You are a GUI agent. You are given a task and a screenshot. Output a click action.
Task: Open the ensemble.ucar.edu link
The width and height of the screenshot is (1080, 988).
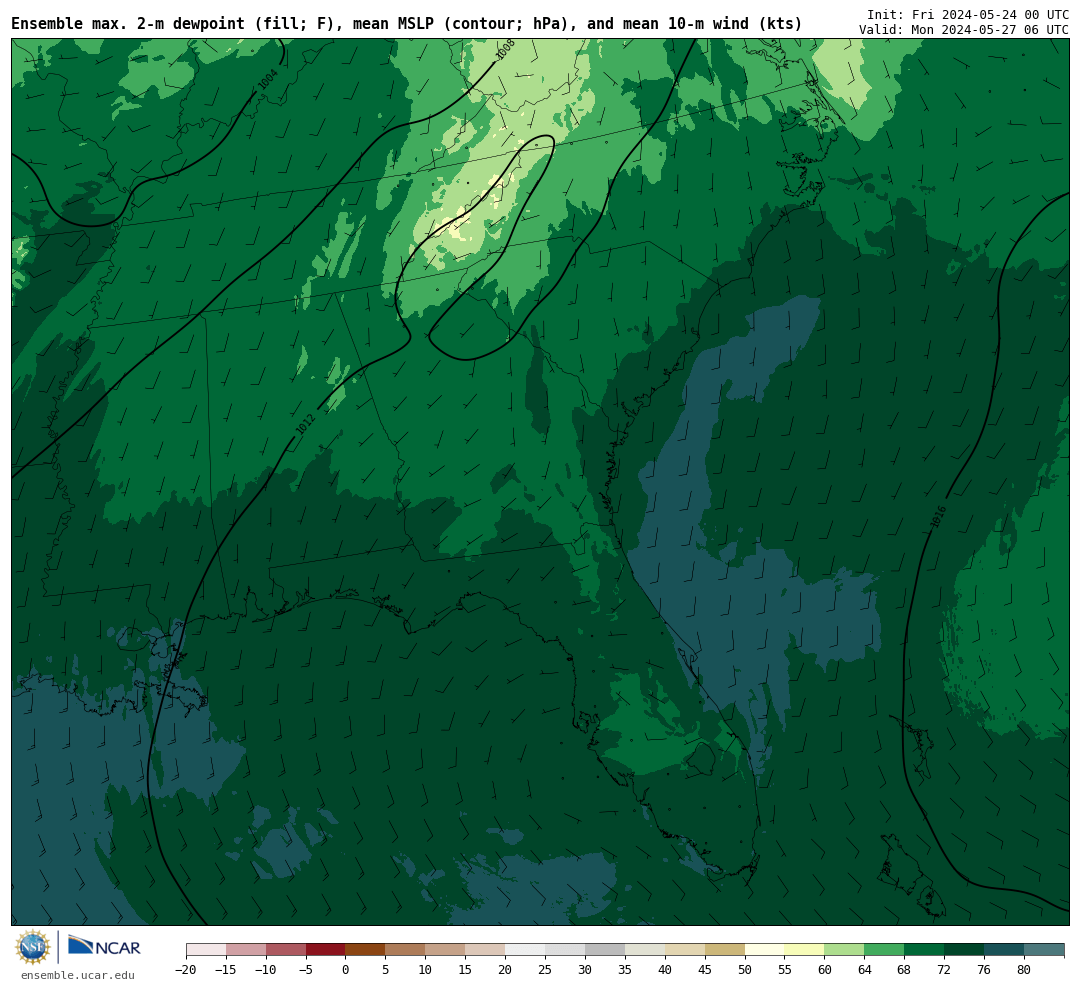[x=78, y=975]
